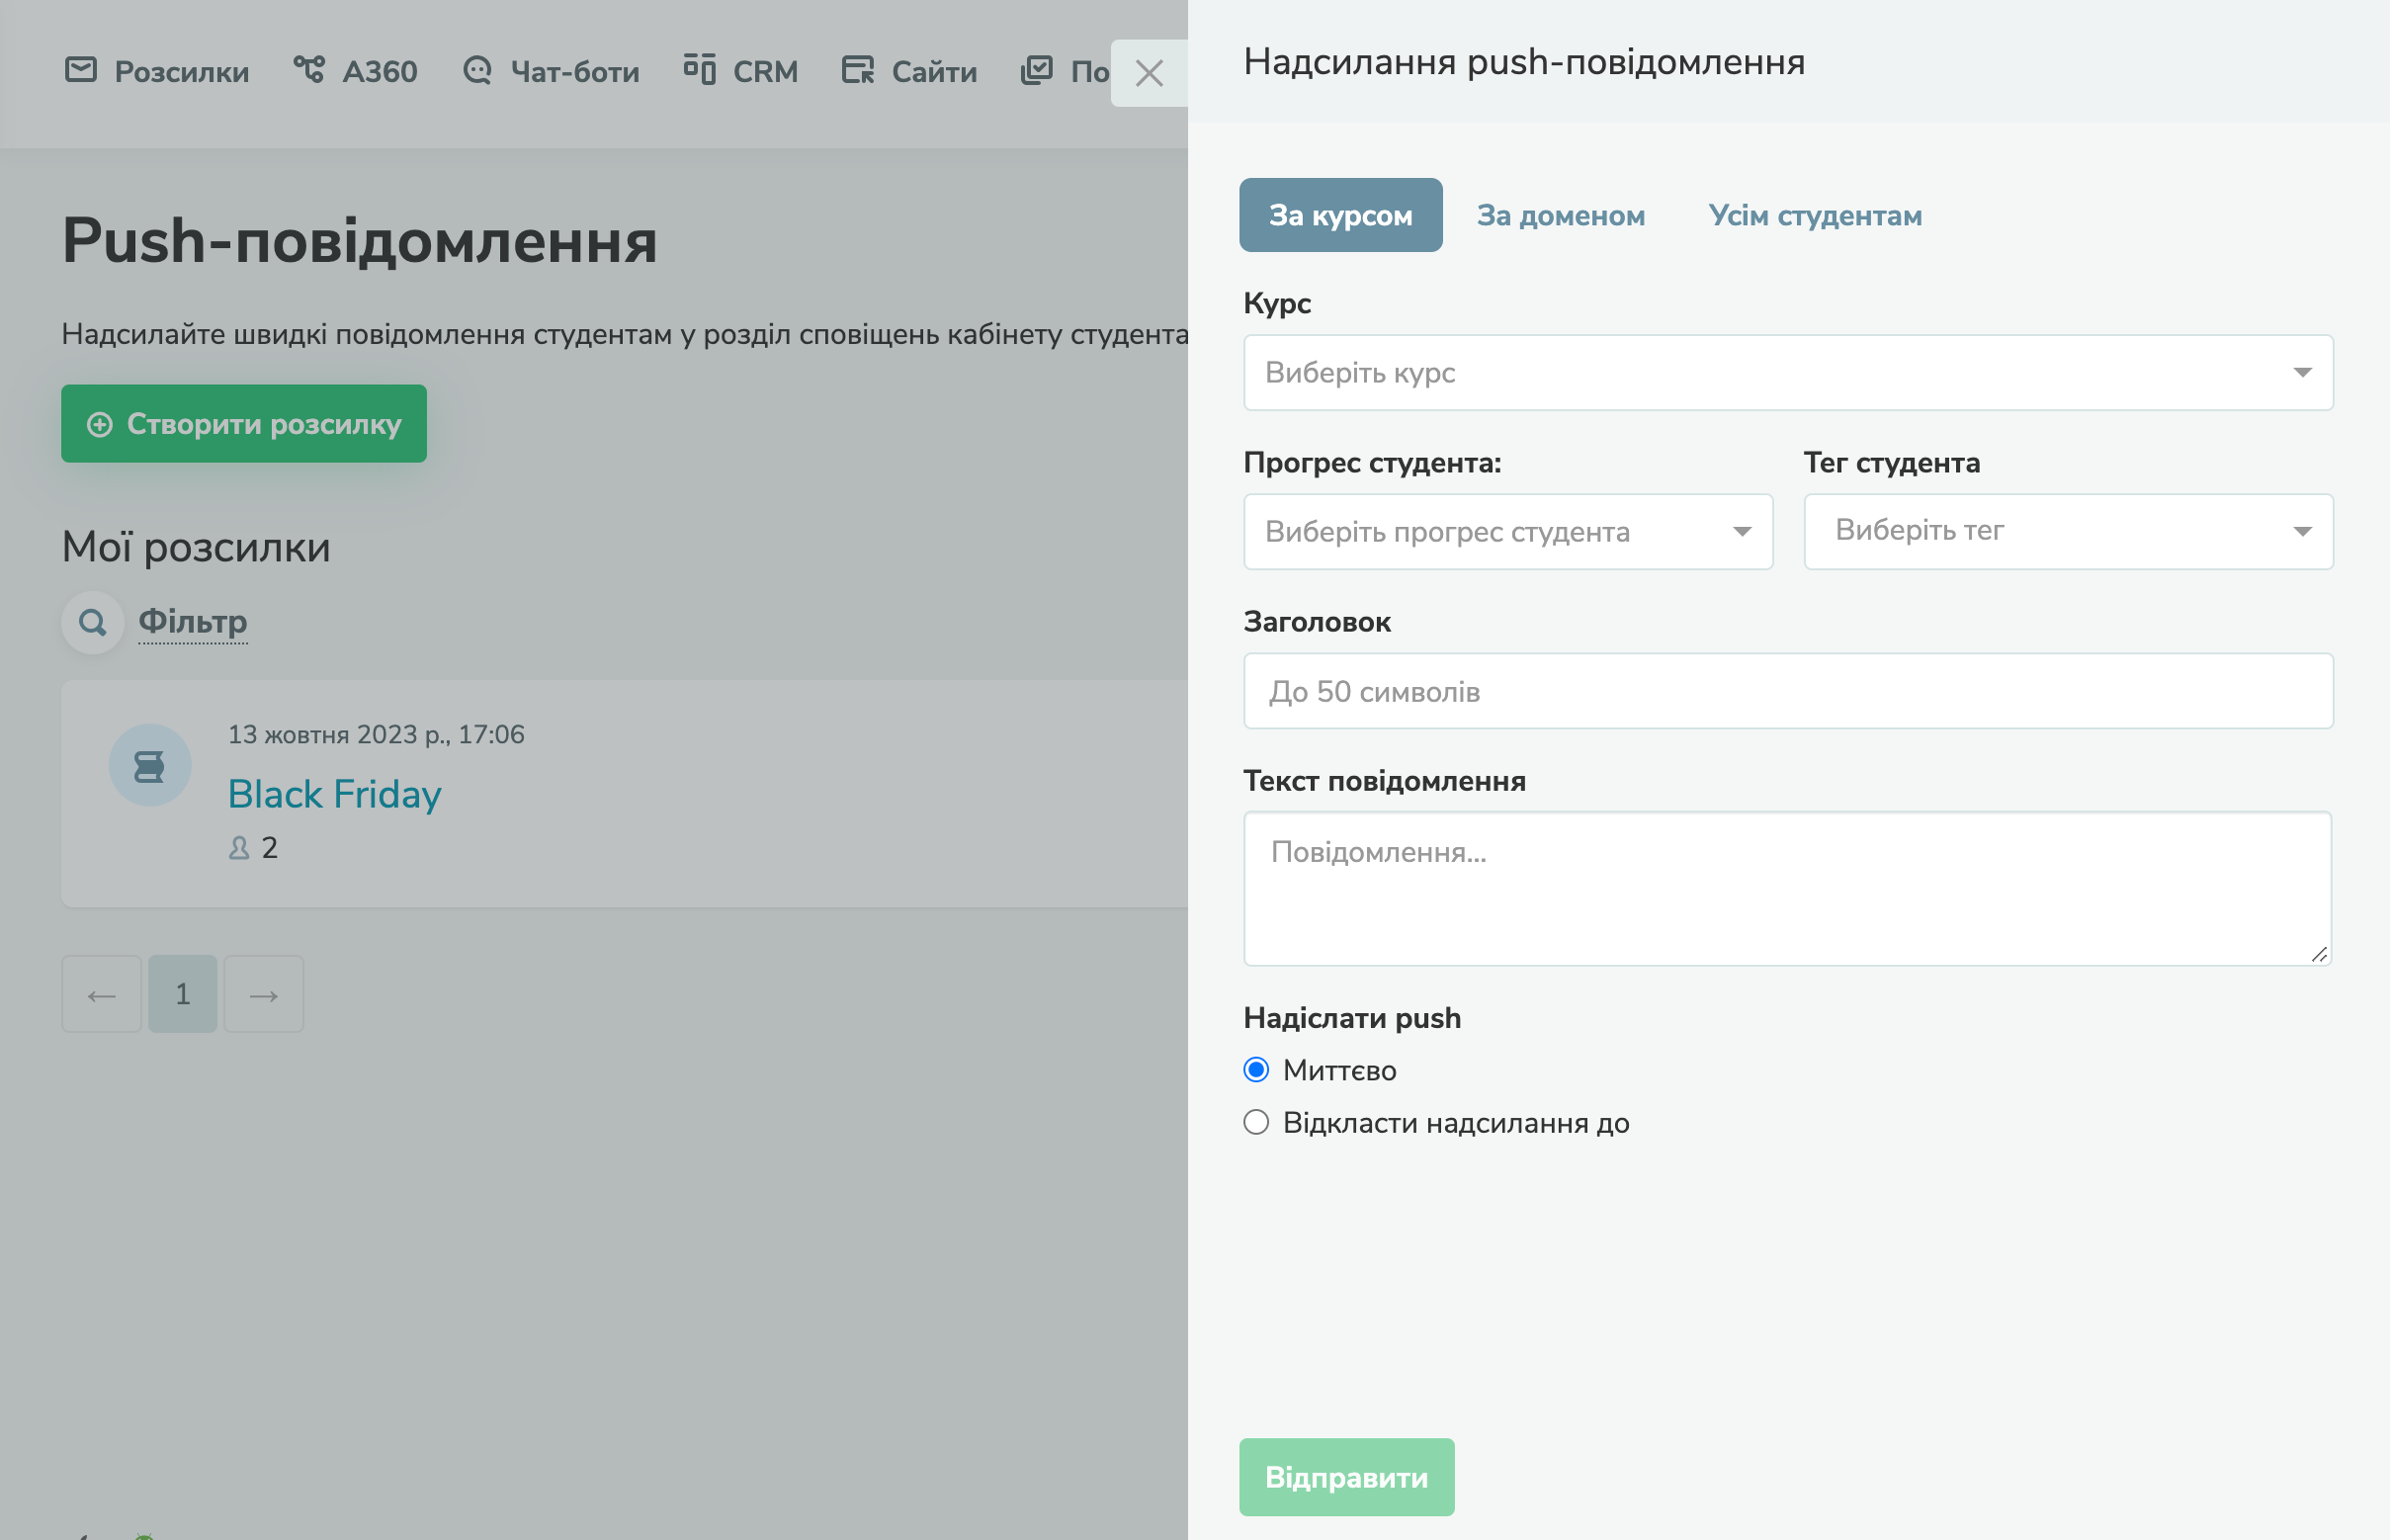Select the Миттєво radio option

[x=1256, y=1070]
